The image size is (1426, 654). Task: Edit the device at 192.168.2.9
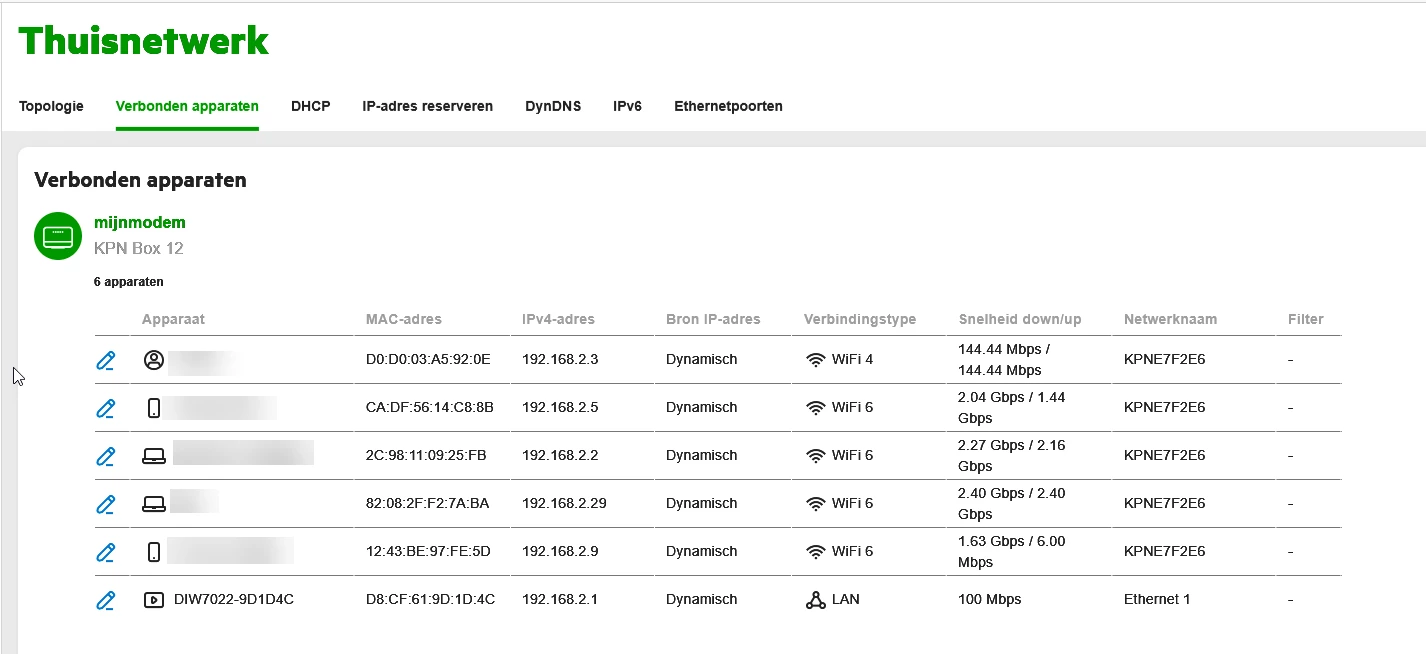click(106, 552)
